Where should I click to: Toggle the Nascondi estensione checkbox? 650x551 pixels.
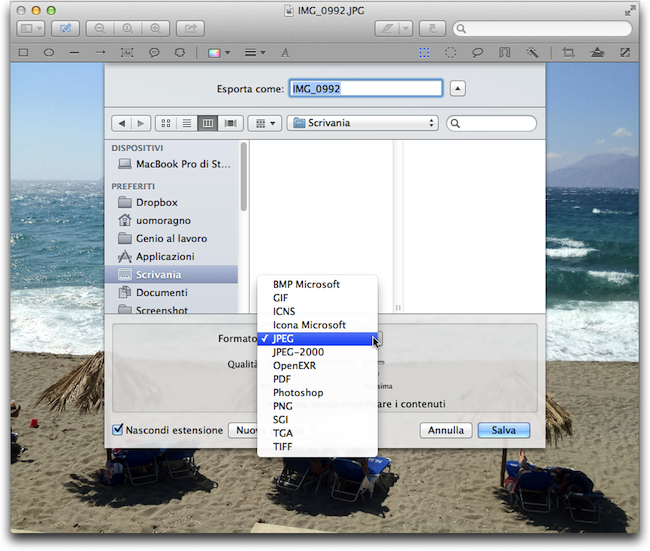click(117, 430)
